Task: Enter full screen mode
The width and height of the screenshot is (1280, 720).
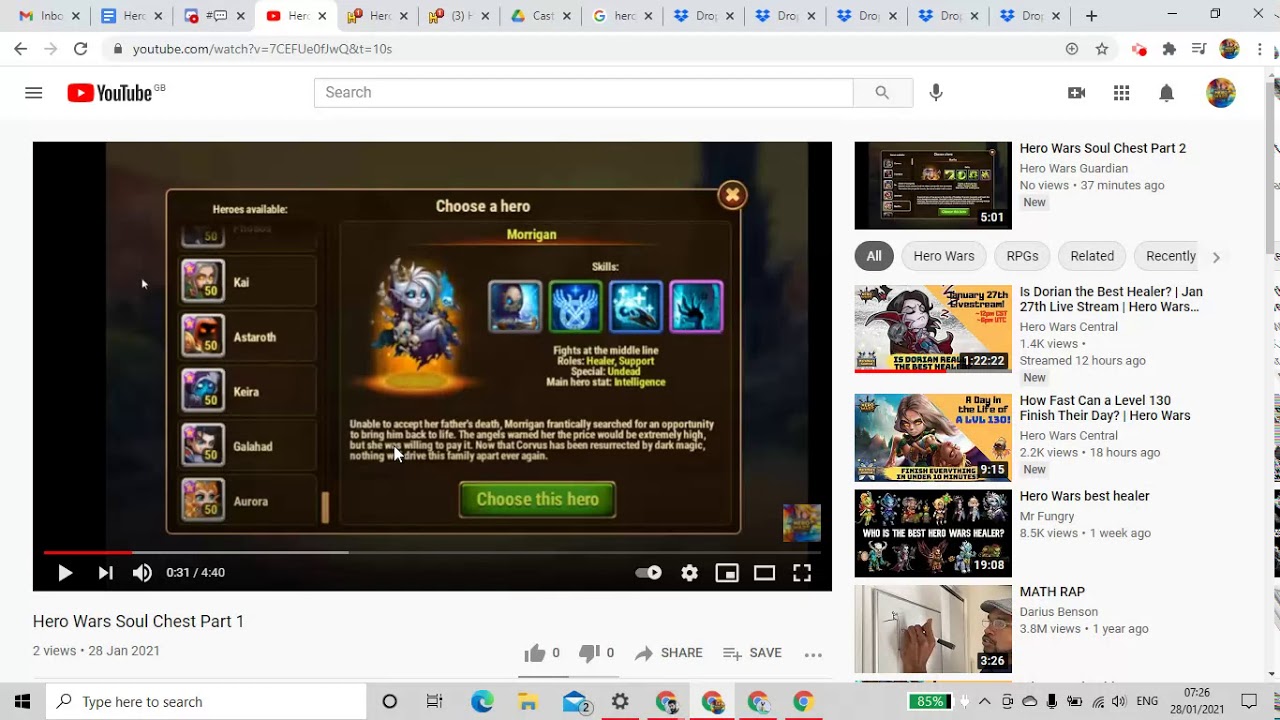Action: click(x=802, y=573)
